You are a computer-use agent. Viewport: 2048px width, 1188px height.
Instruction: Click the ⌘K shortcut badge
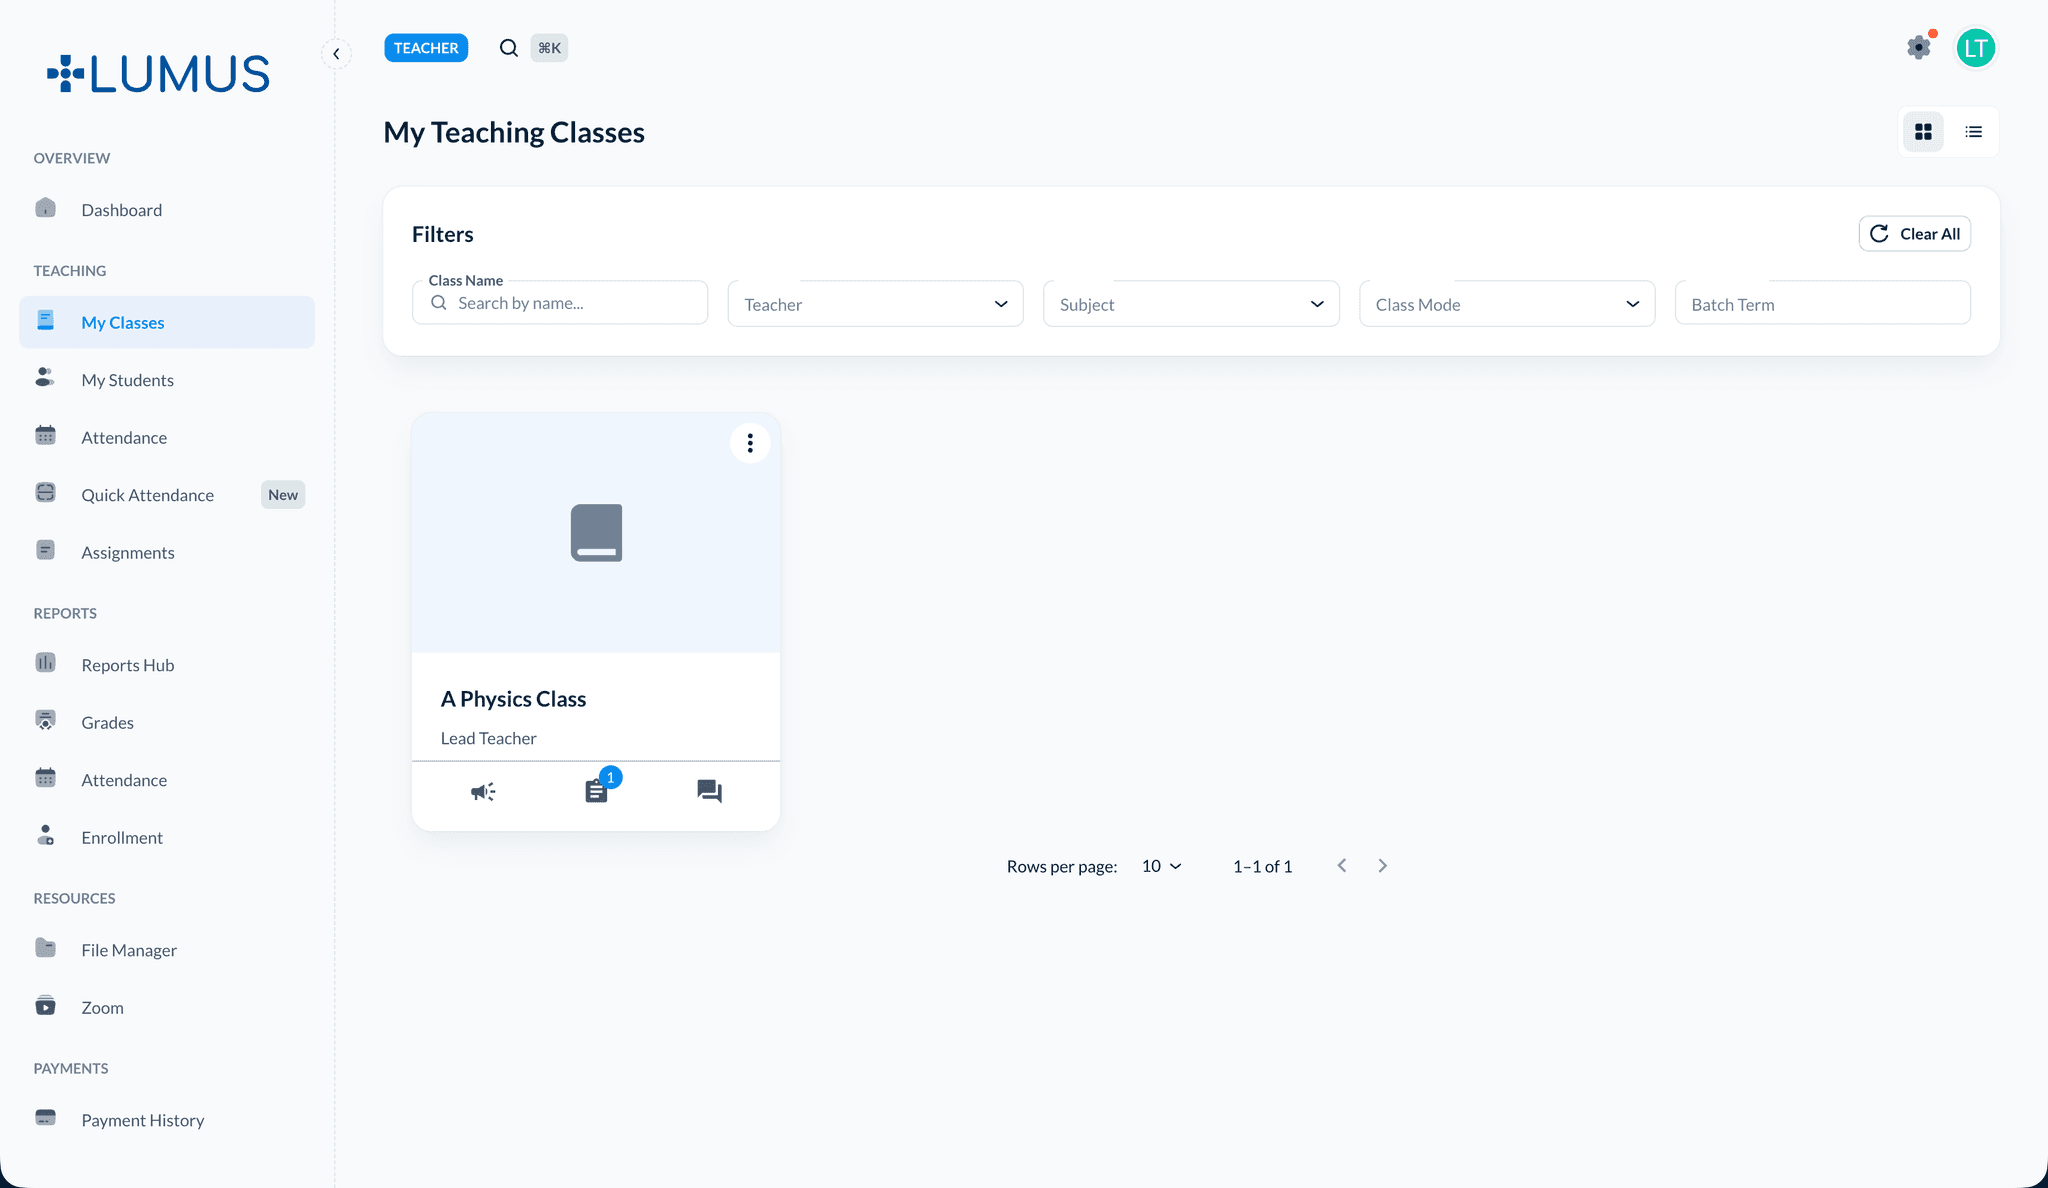click(x=549, y=48)
